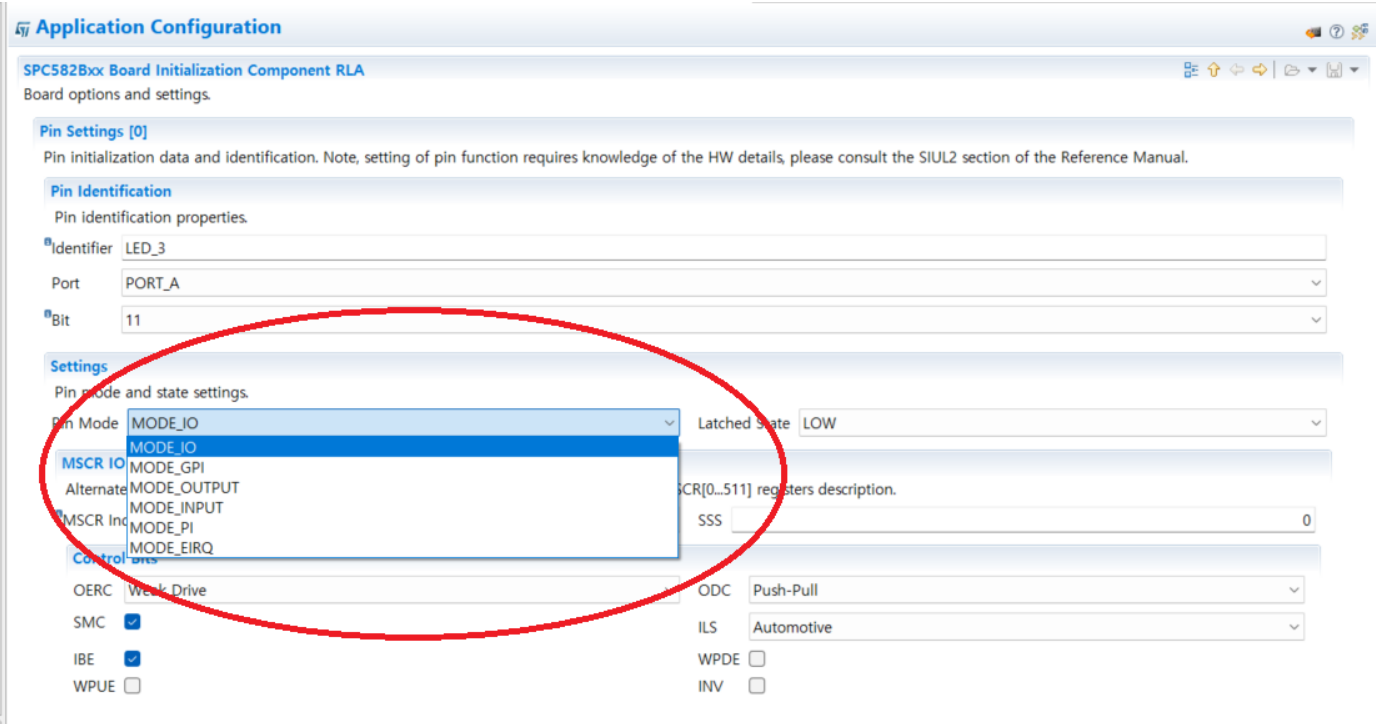
Task: Open Application Configuration help question mark icon
Action: point(1336,31)
